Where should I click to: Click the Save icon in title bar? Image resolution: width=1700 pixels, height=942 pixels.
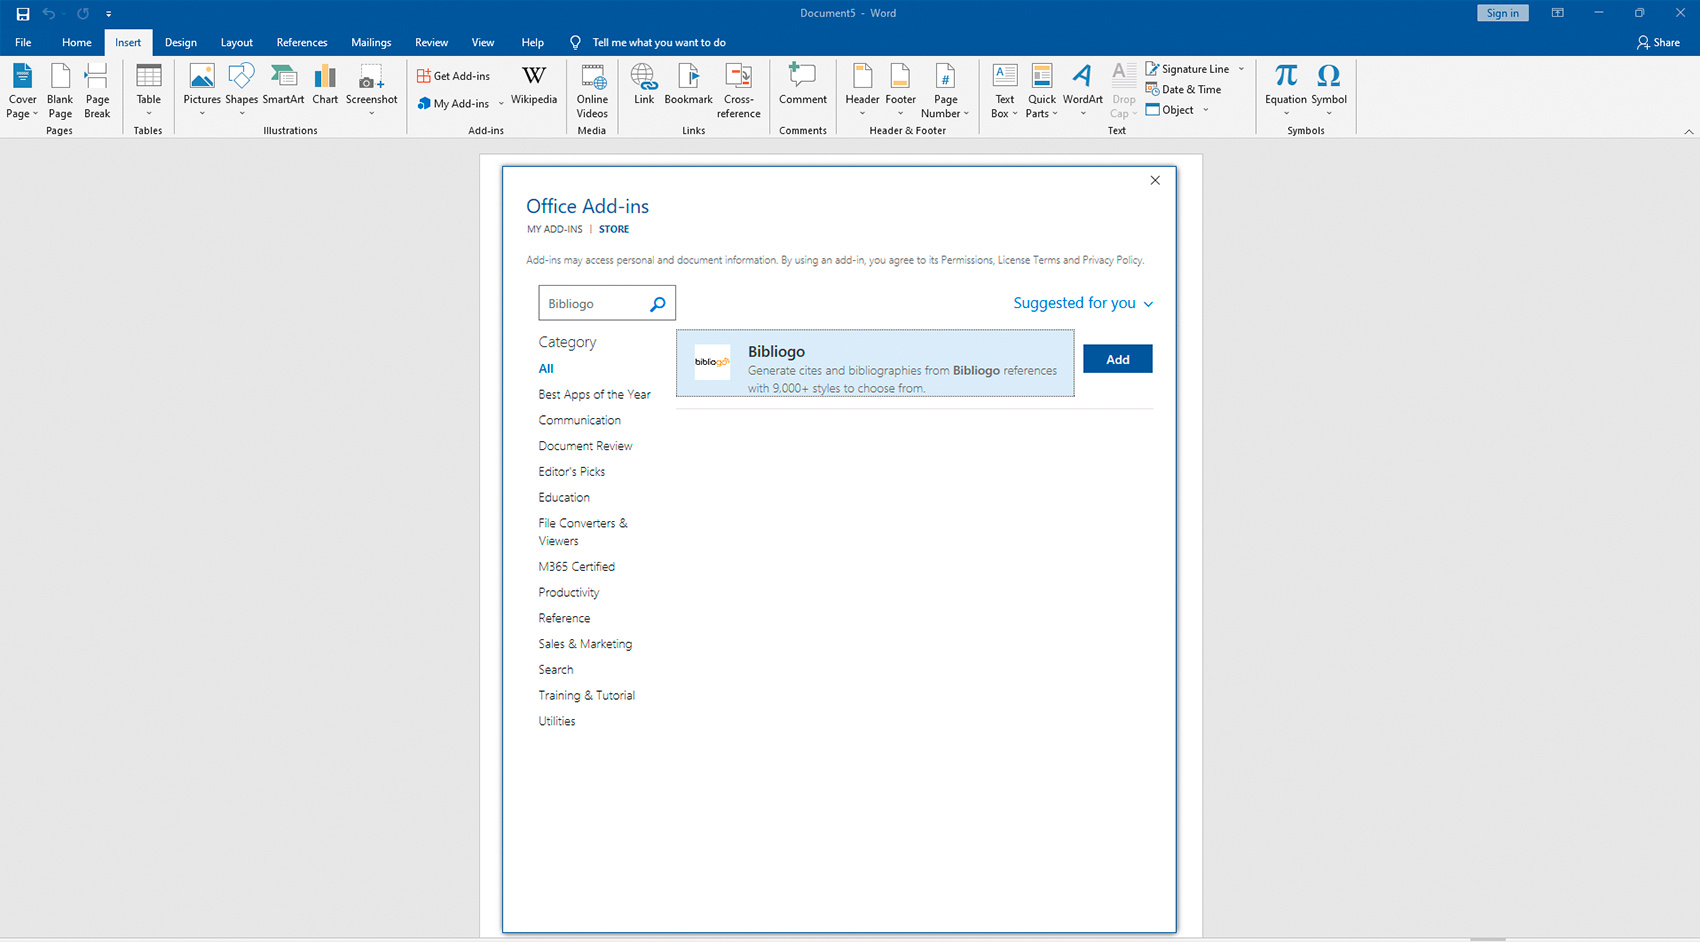click(23, 14)
